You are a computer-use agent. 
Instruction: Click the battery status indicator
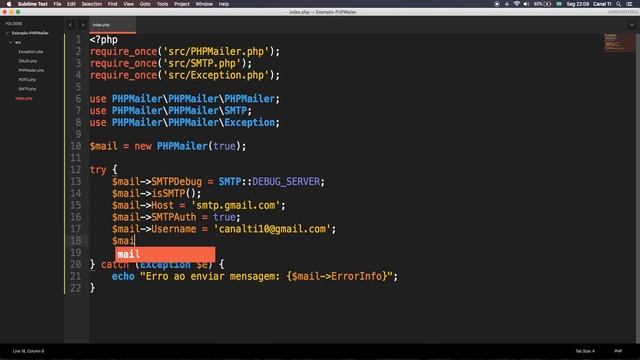tap(542, 4)
